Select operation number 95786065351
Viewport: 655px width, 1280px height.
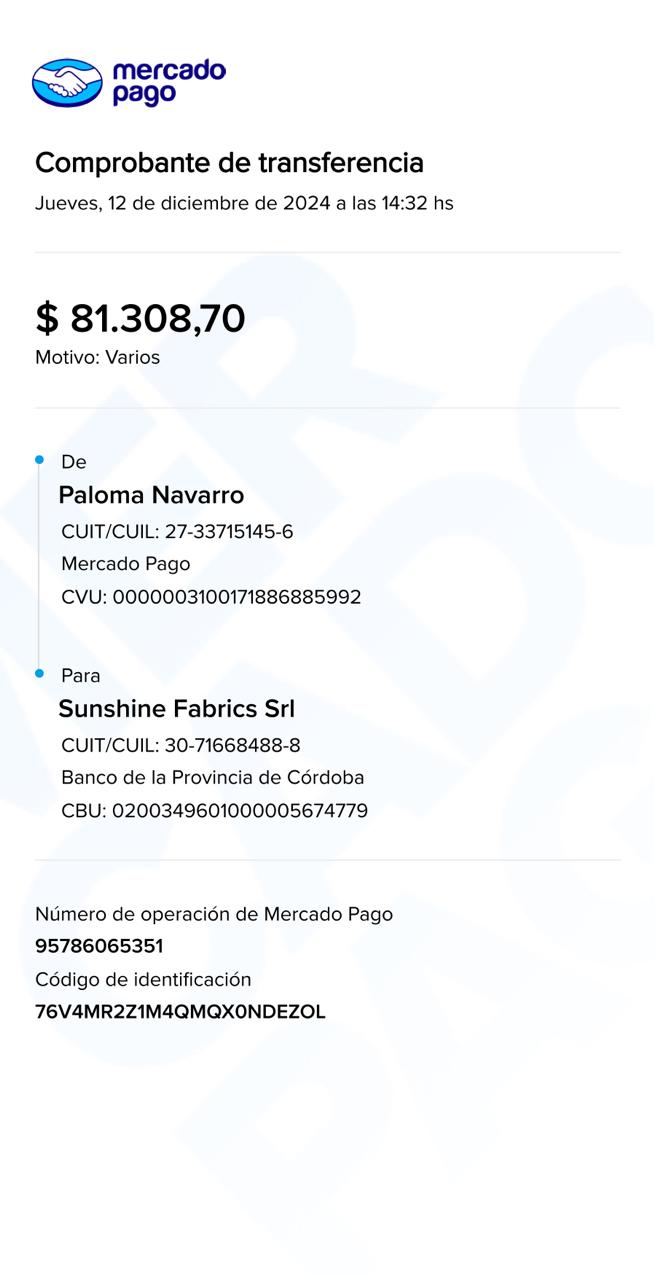(99, 946)
